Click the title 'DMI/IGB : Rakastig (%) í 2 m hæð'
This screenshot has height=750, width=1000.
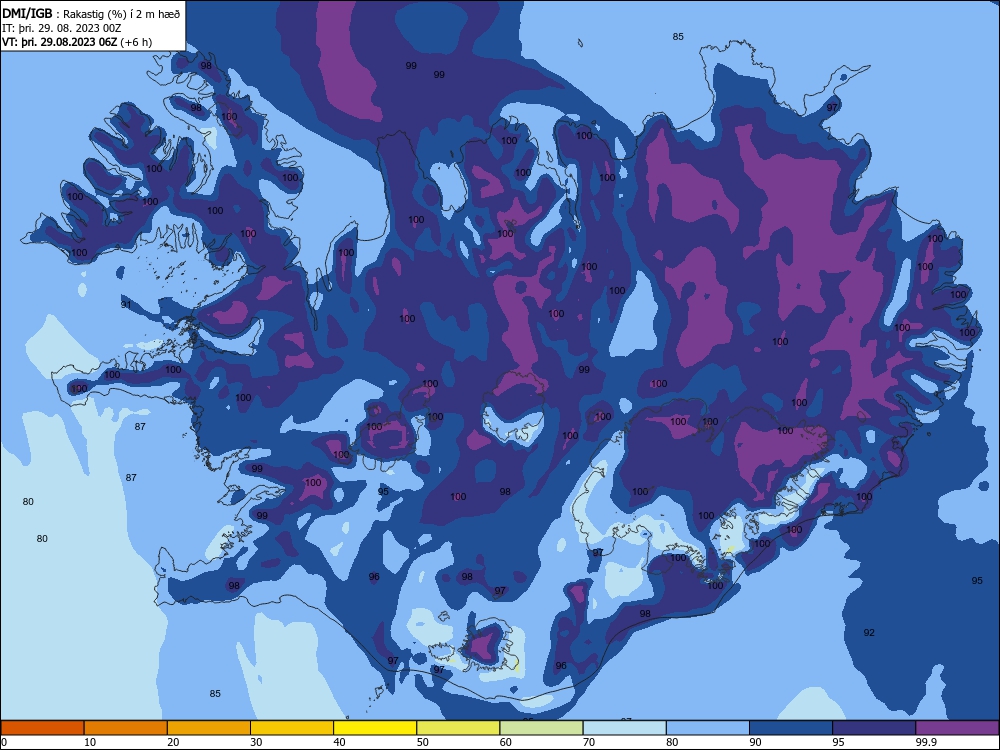pos(91,14)
